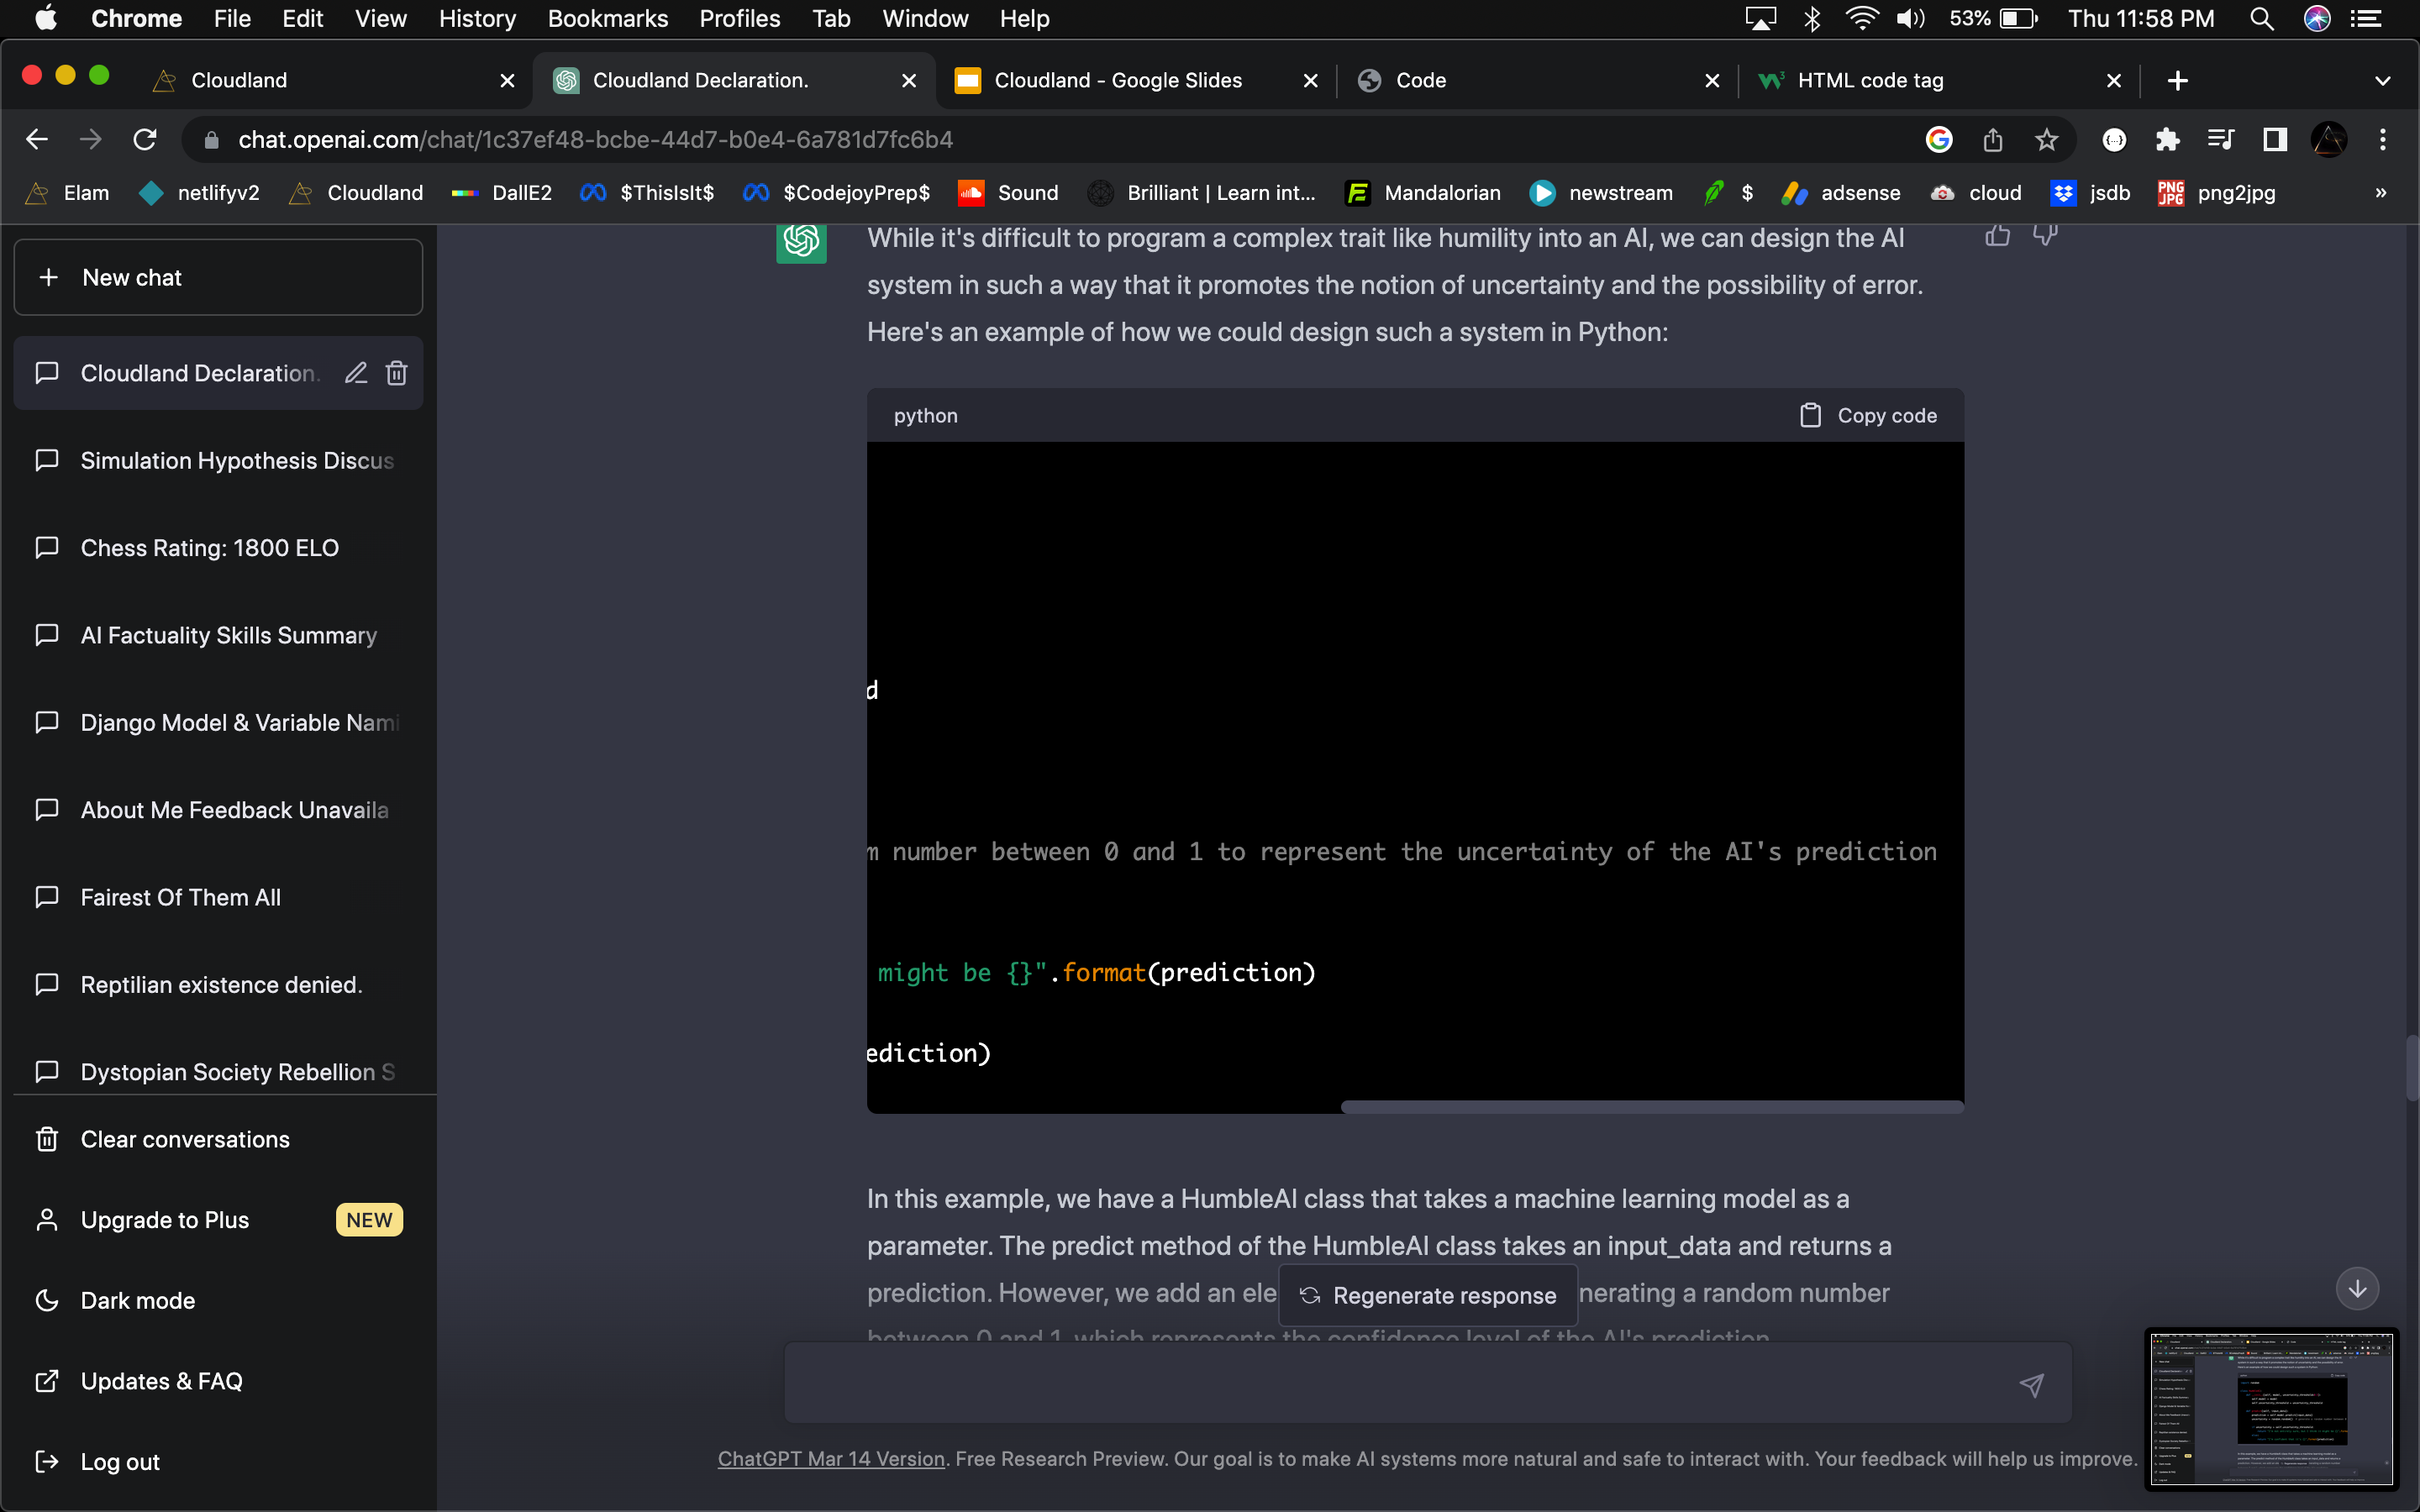This screenshot has height=1512, width=2420.
Task: Bookmark page with star icon
Action: [x=2046, y=139]
